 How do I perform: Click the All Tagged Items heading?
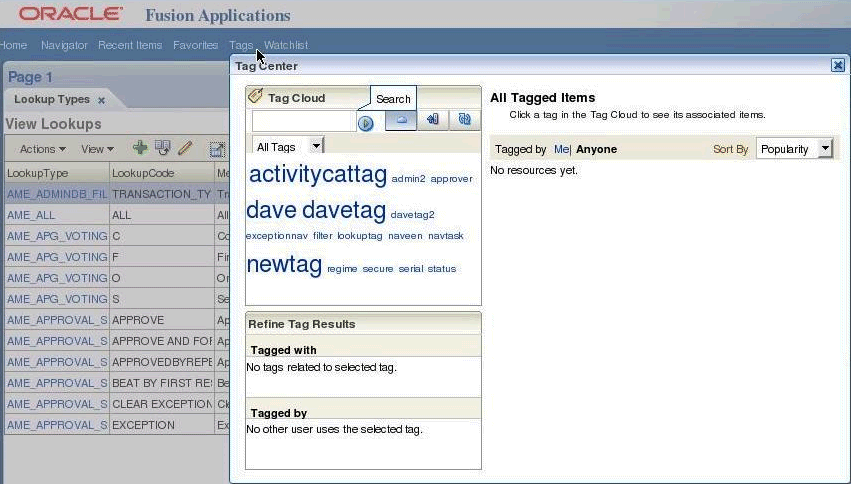pyautogui.click(x=543, y=98)
